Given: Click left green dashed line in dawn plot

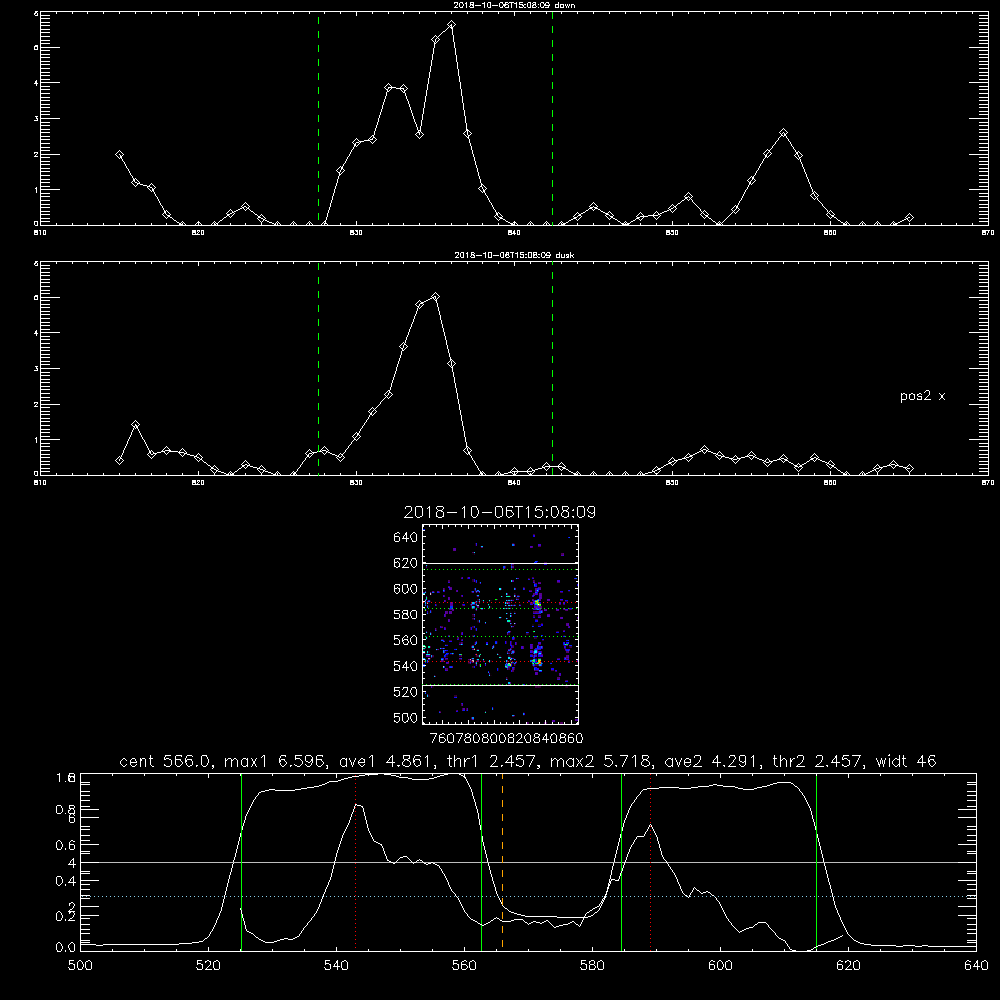Looking at the screenshot, I should tap(318, 119).
